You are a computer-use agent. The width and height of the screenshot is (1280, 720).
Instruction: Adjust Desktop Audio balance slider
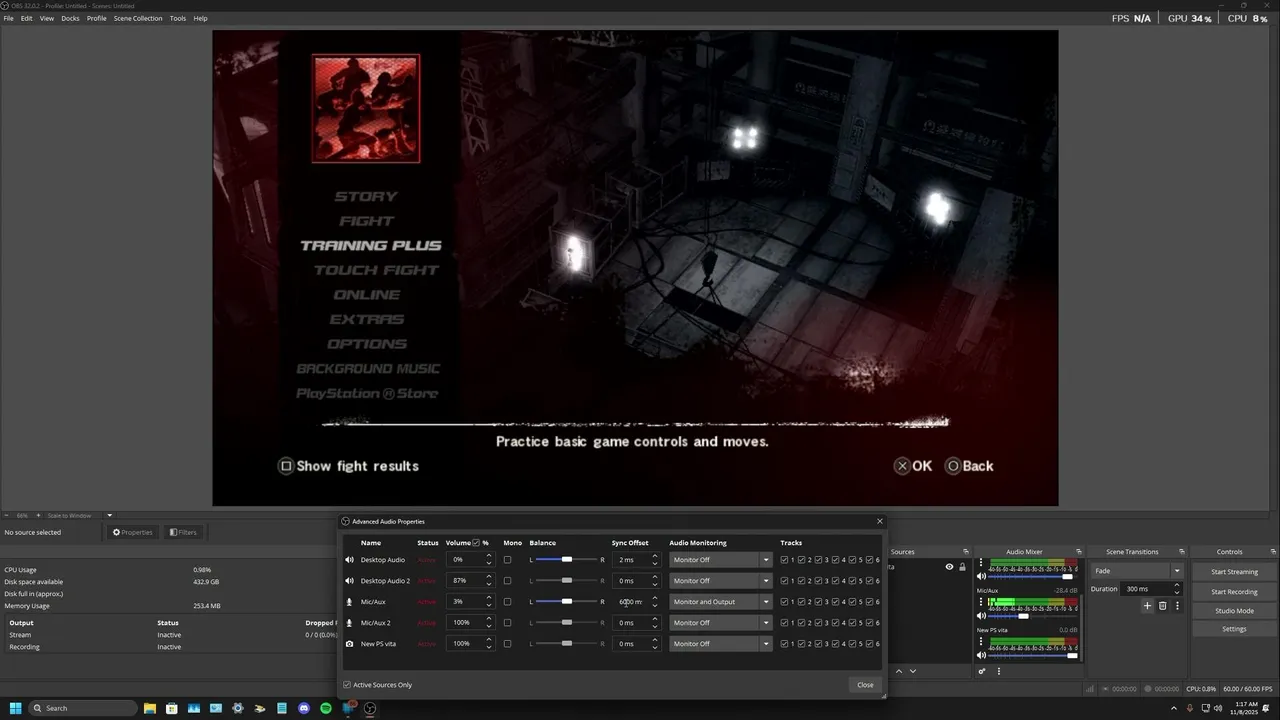566,560
